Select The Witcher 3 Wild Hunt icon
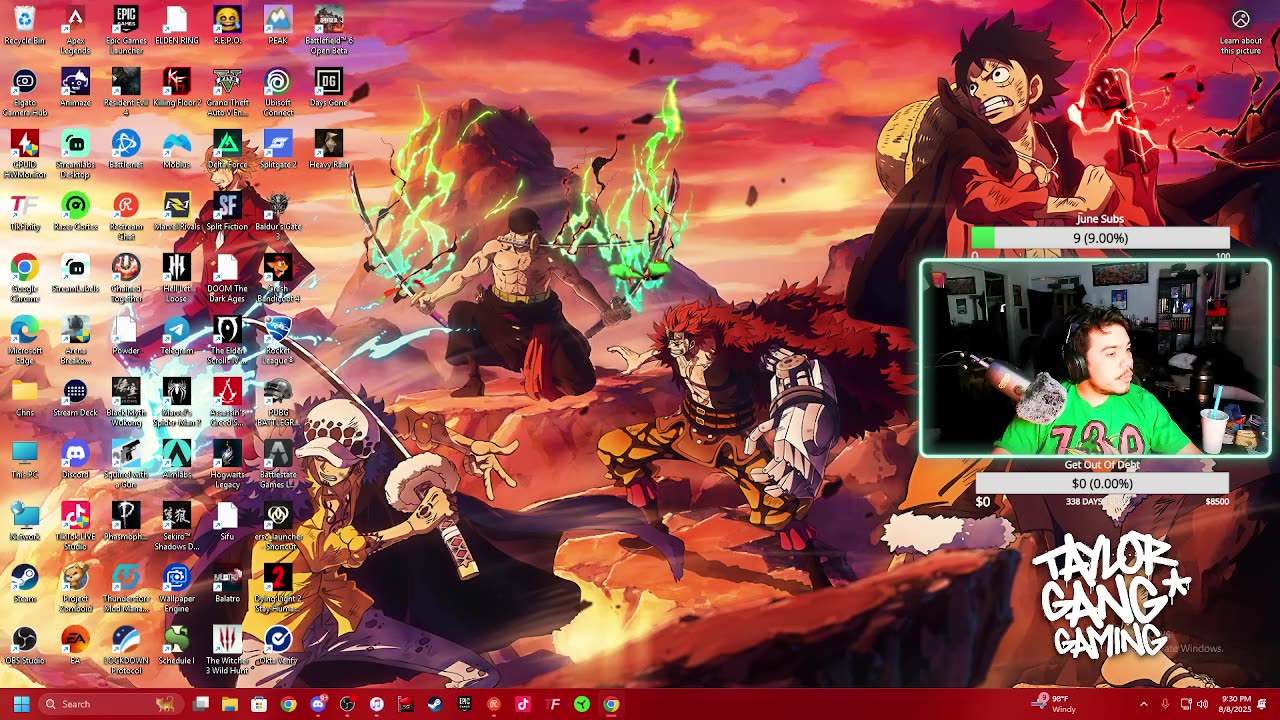Screen dimensions: 1280x720 pyautogui.click(x=227, y=650)
